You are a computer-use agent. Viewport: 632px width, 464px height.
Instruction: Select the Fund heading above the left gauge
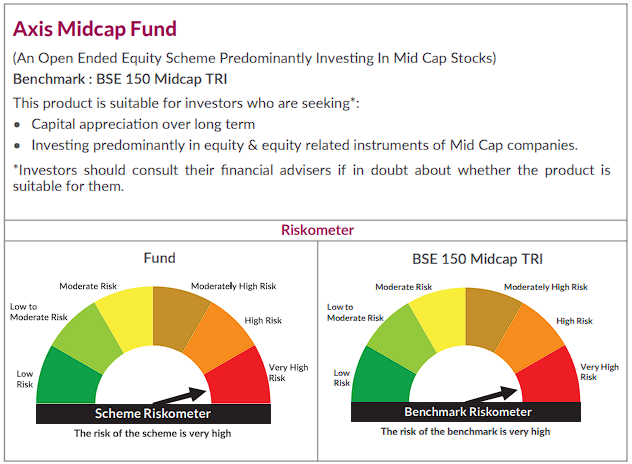click(x=159, y=258)
